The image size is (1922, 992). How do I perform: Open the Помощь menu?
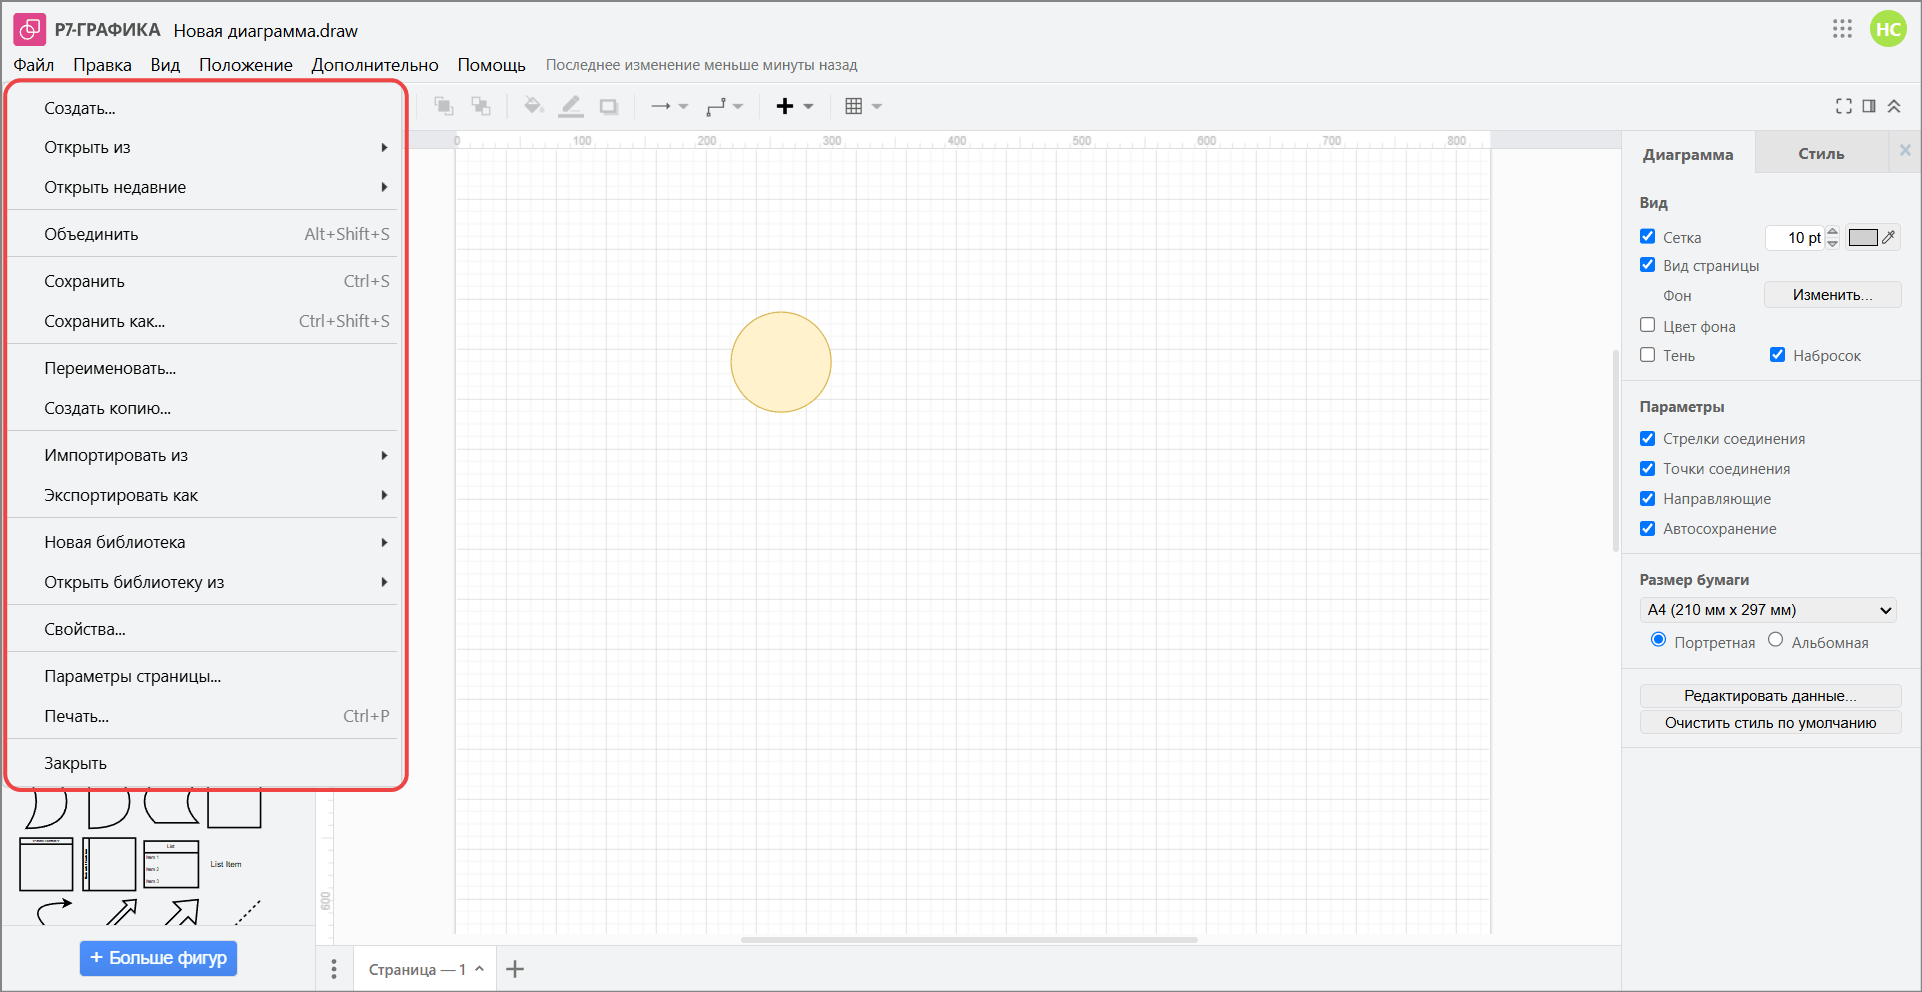click(491, 65)
